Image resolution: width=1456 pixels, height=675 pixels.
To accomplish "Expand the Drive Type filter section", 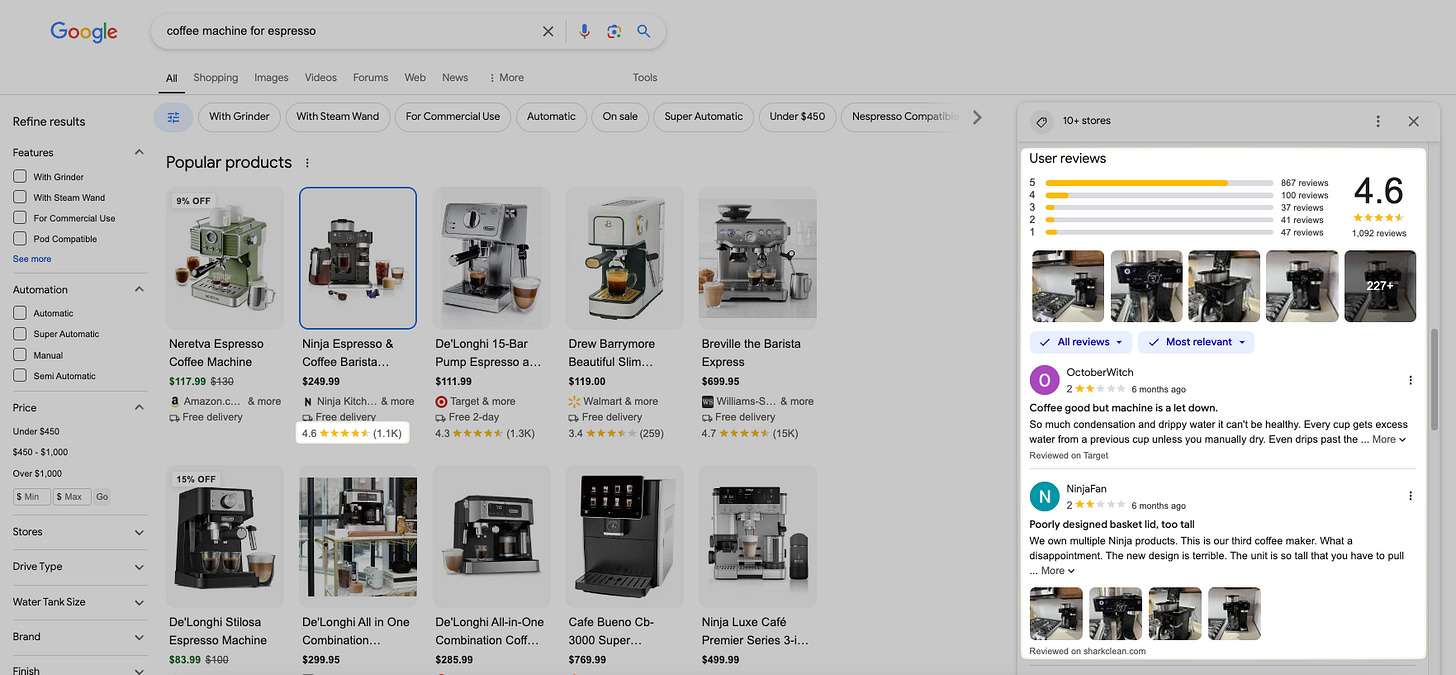I will point(139,566).
